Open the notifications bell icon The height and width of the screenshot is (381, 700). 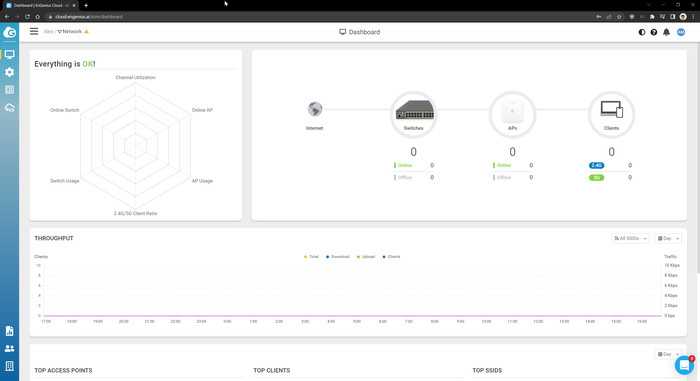pos(666,32)
